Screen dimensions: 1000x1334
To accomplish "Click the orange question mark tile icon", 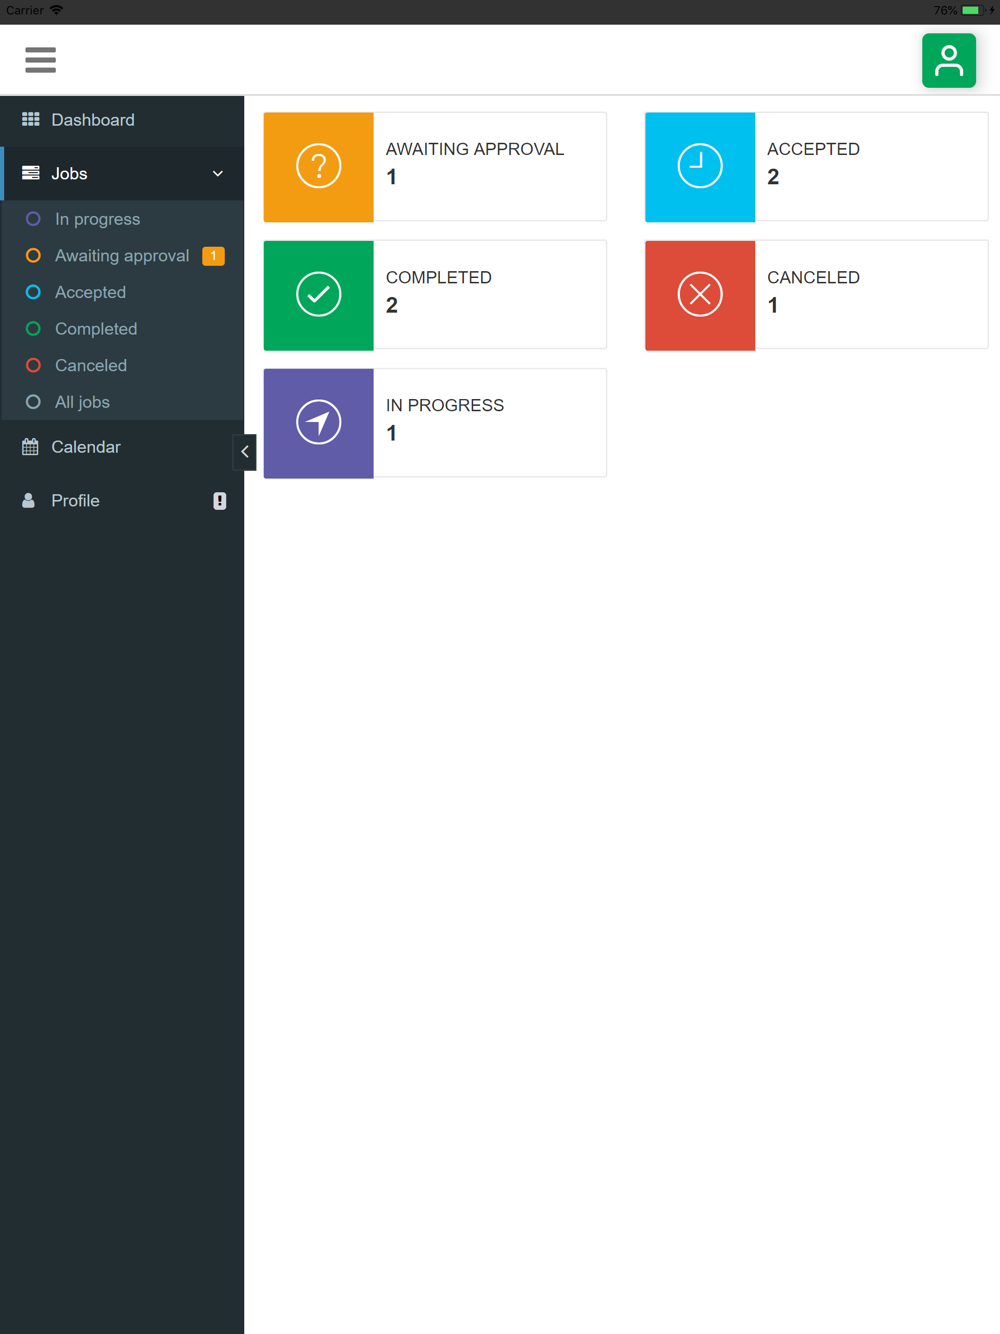I will (319, 166).
